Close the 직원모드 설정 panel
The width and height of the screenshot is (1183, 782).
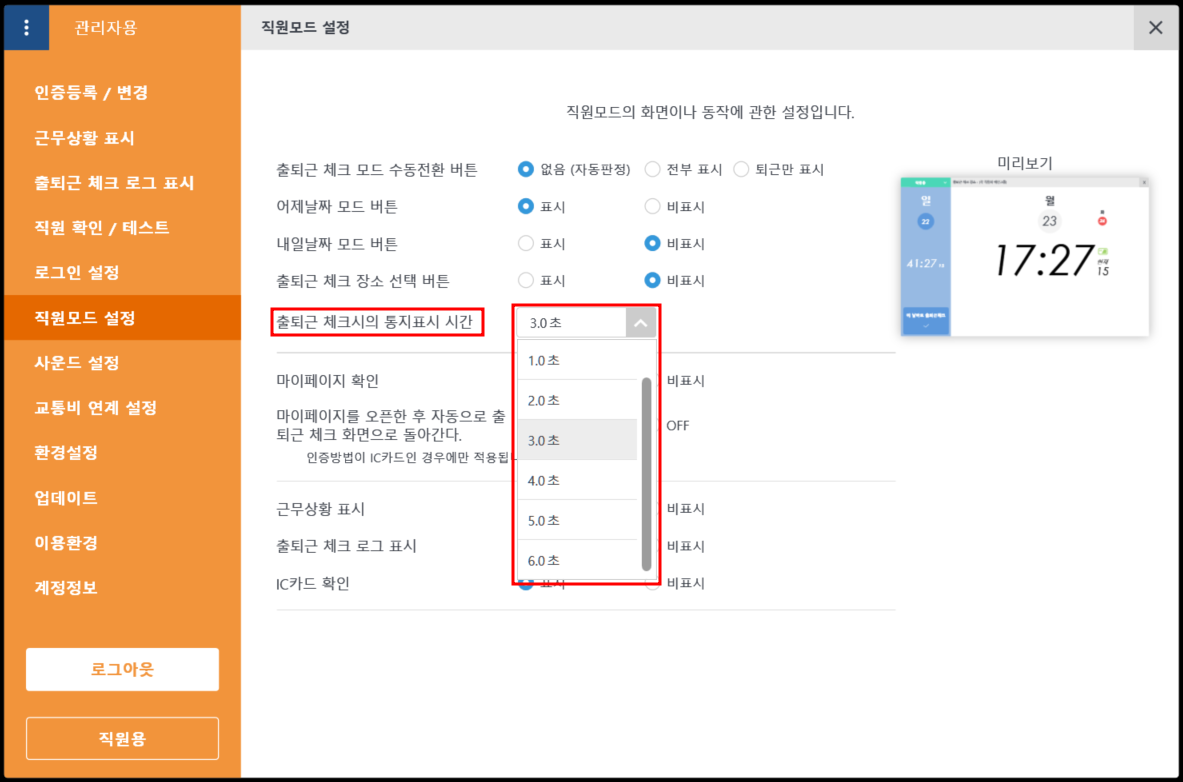pyautogui.click(x=1155, y=27)
